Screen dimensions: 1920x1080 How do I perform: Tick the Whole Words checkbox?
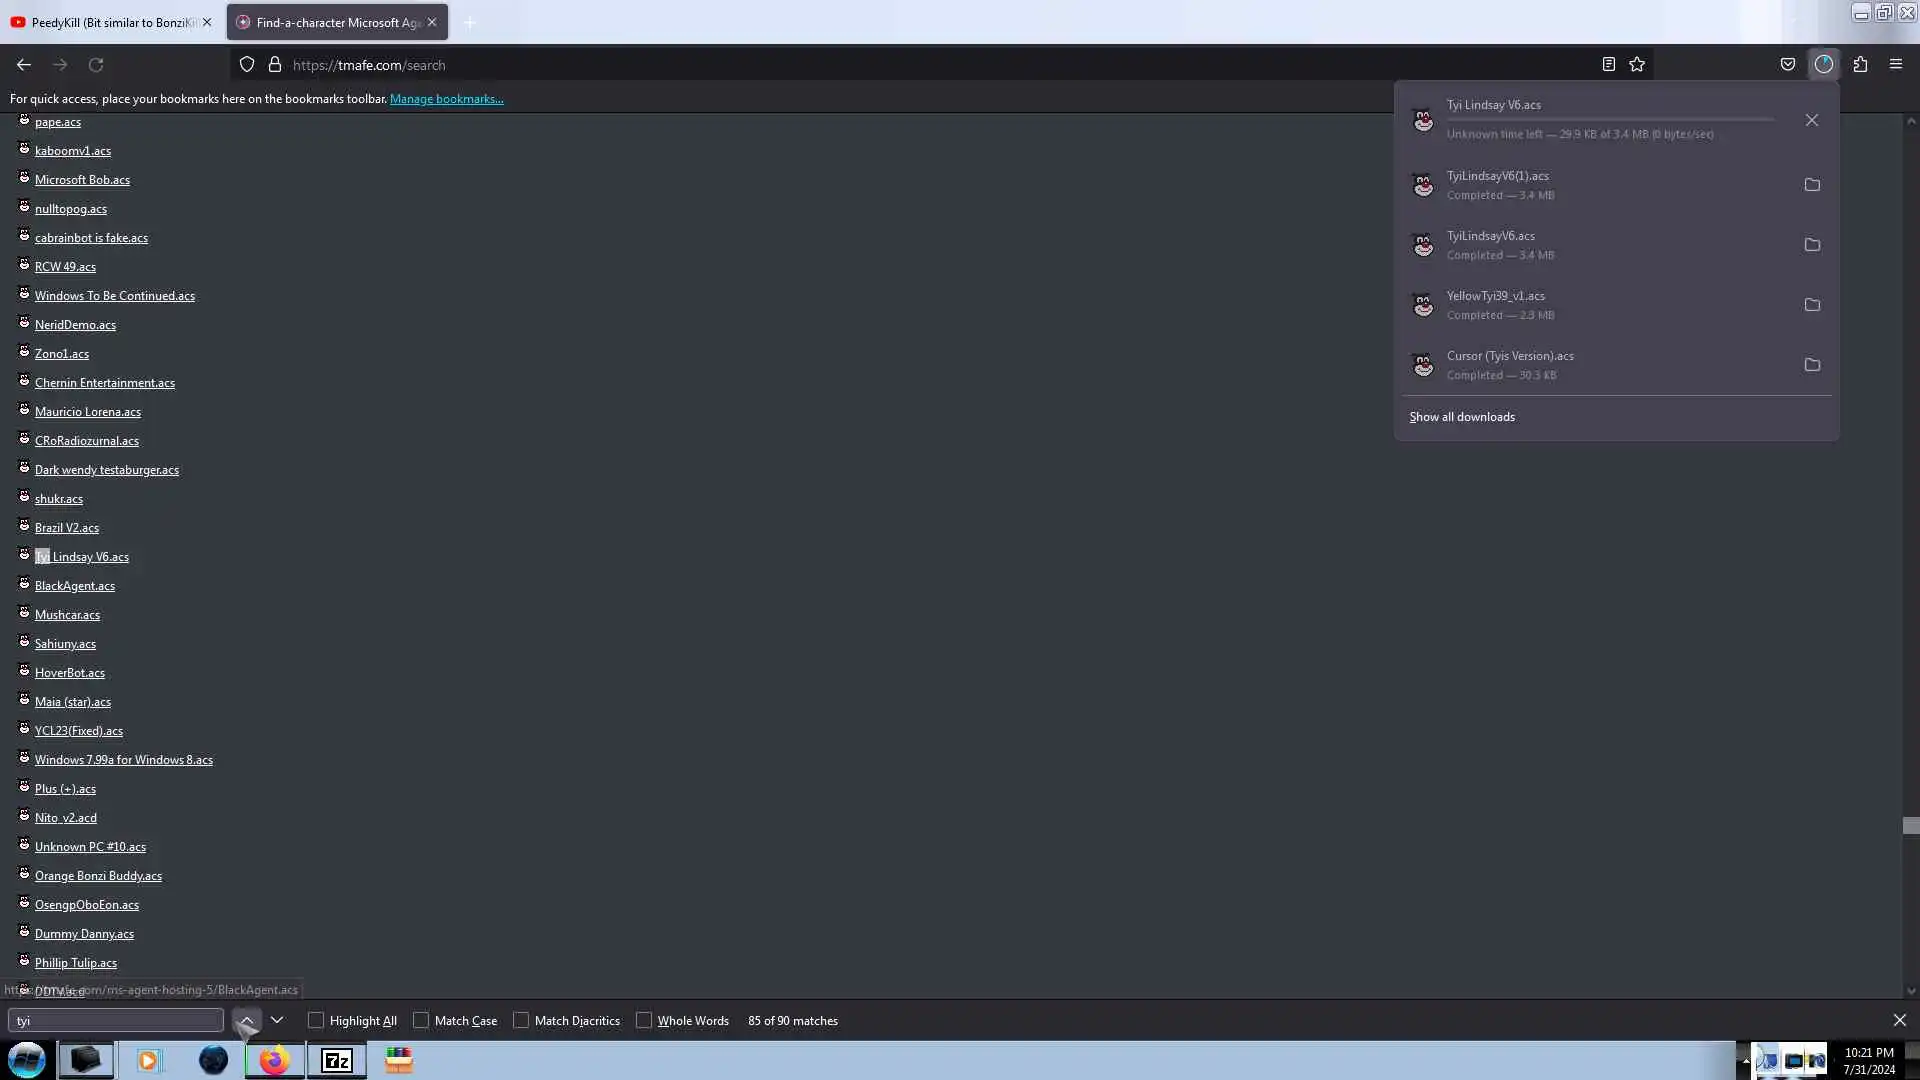(644, 1021)
